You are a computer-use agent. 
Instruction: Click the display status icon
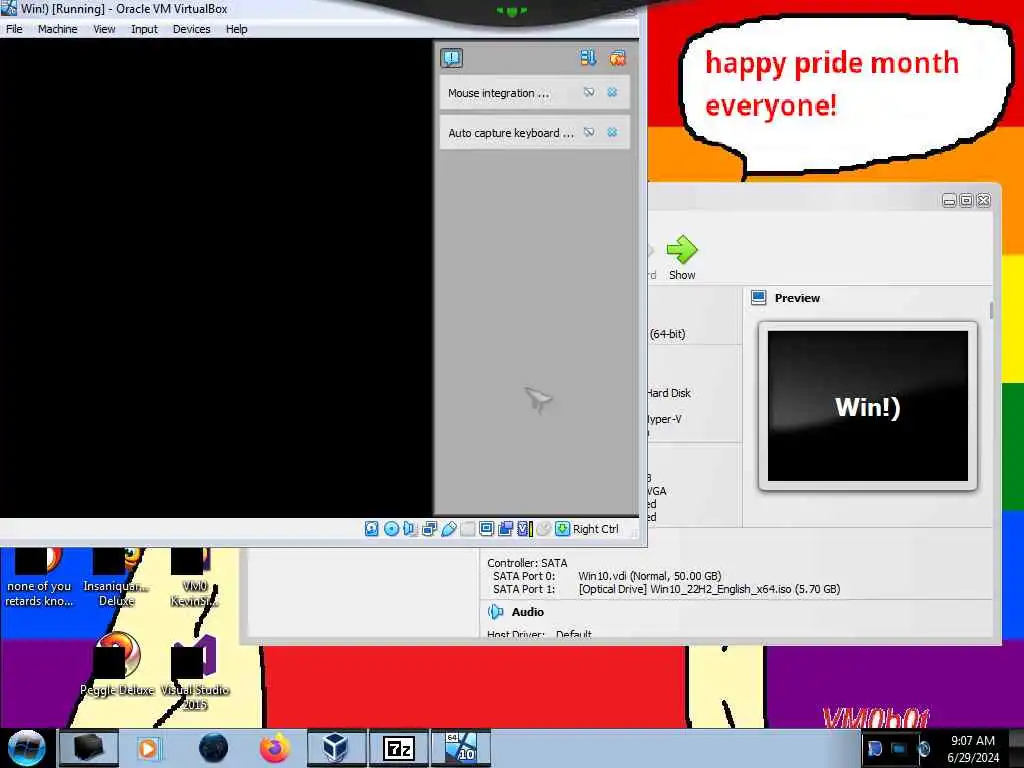point(486,529)
